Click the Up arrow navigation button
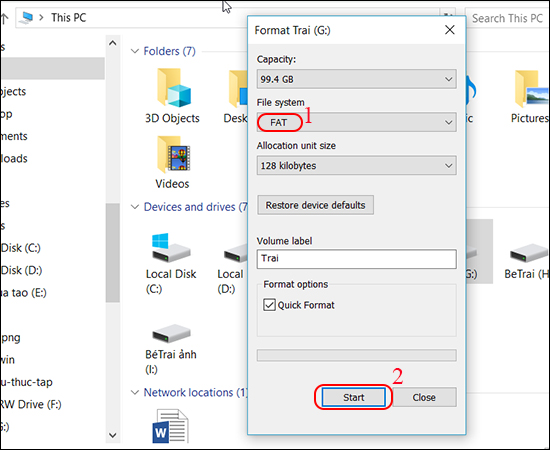This screenshot has width=550, height=450. (x=4, y=18)
